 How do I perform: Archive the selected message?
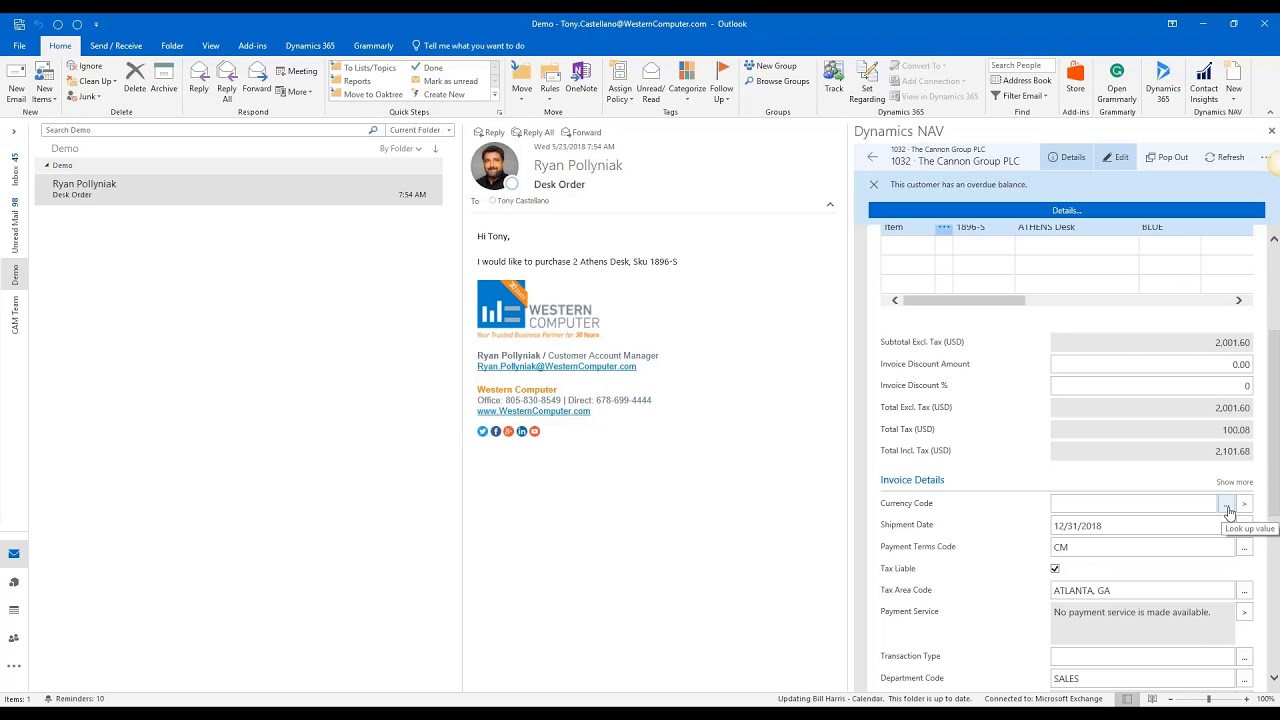coord(164,78)
